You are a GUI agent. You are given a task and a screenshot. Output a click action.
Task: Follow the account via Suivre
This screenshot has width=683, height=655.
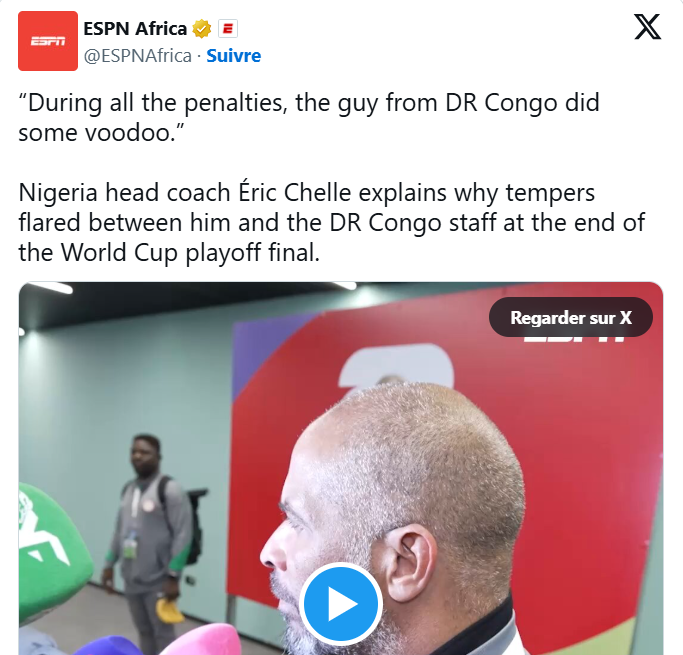click(x=233, y=56)
